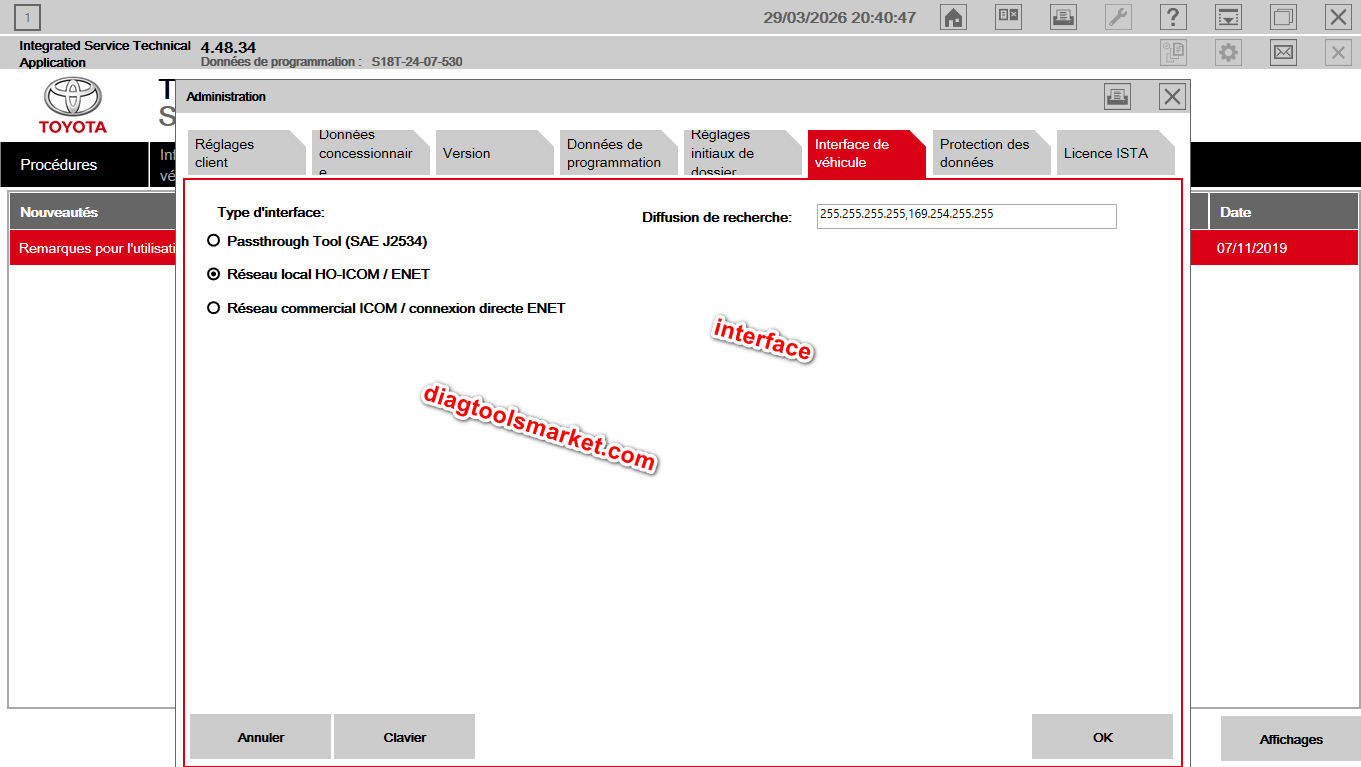Open the envelope feedback icon
Screen dimensions: 1361x767
point(1283,52)
